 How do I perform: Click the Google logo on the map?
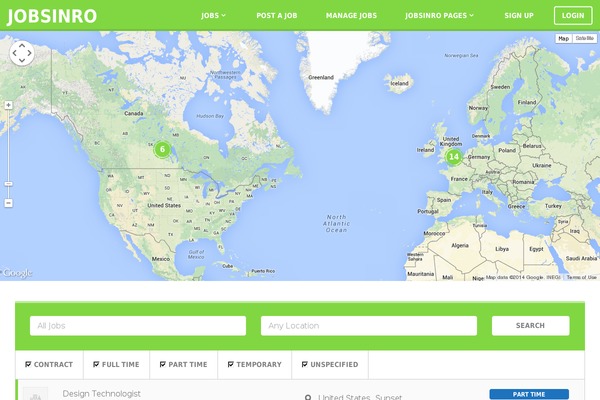pyautogui.click(x=17, y=273)
